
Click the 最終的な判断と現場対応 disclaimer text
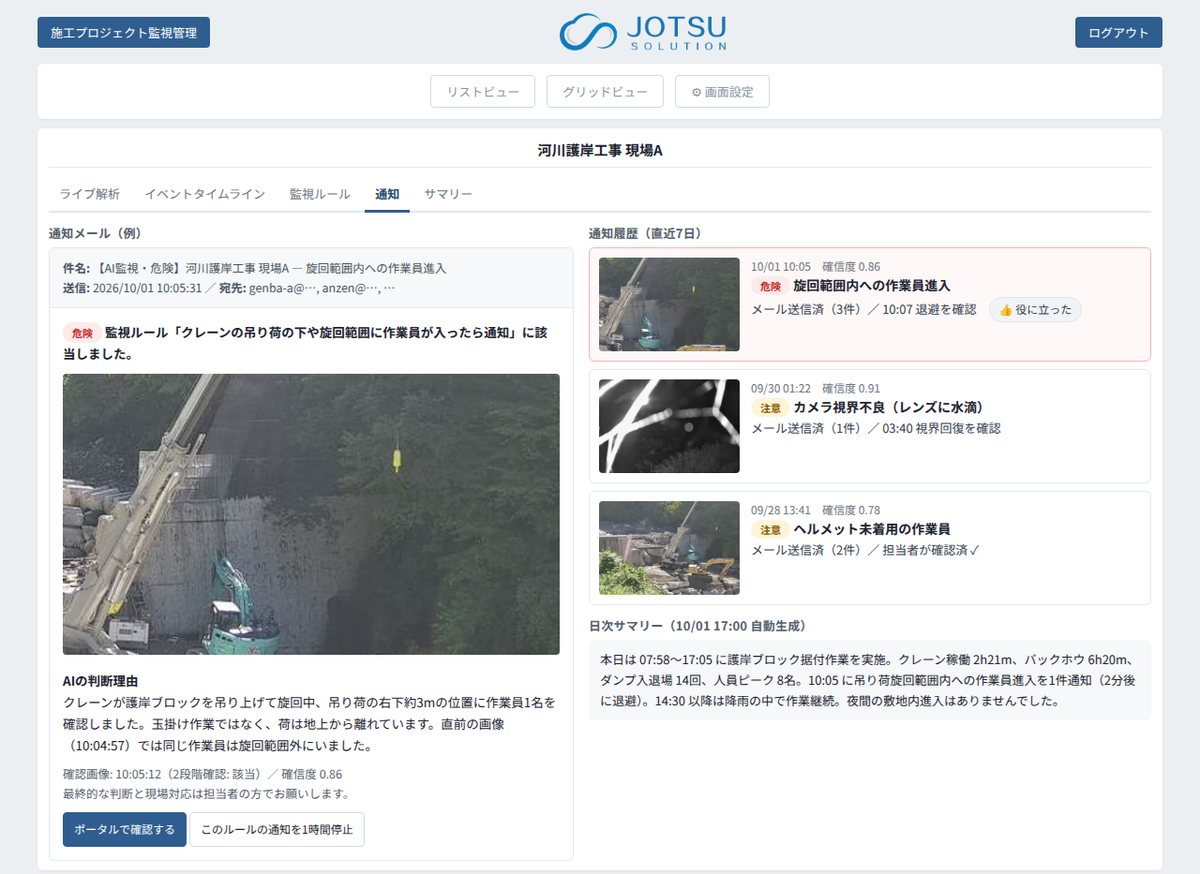coord(205,794)
